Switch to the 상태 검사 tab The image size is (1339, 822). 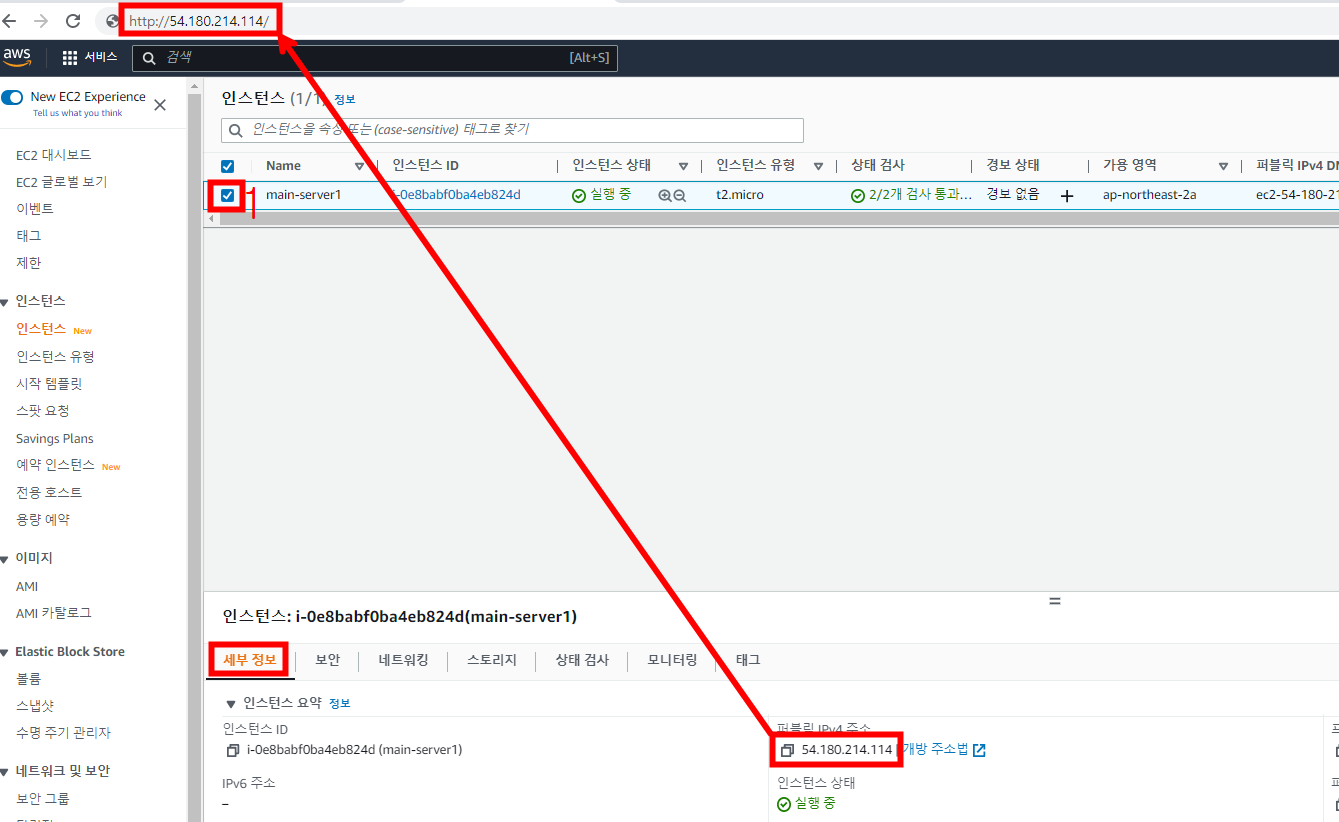[582, 660]
